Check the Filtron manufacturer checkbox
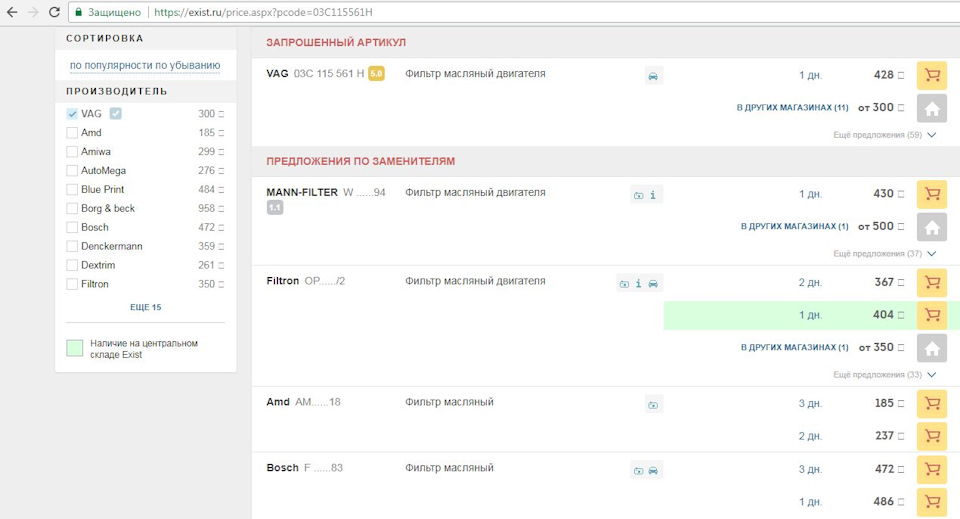The height and width of the screenshot is (519, 960). (72, 285)
